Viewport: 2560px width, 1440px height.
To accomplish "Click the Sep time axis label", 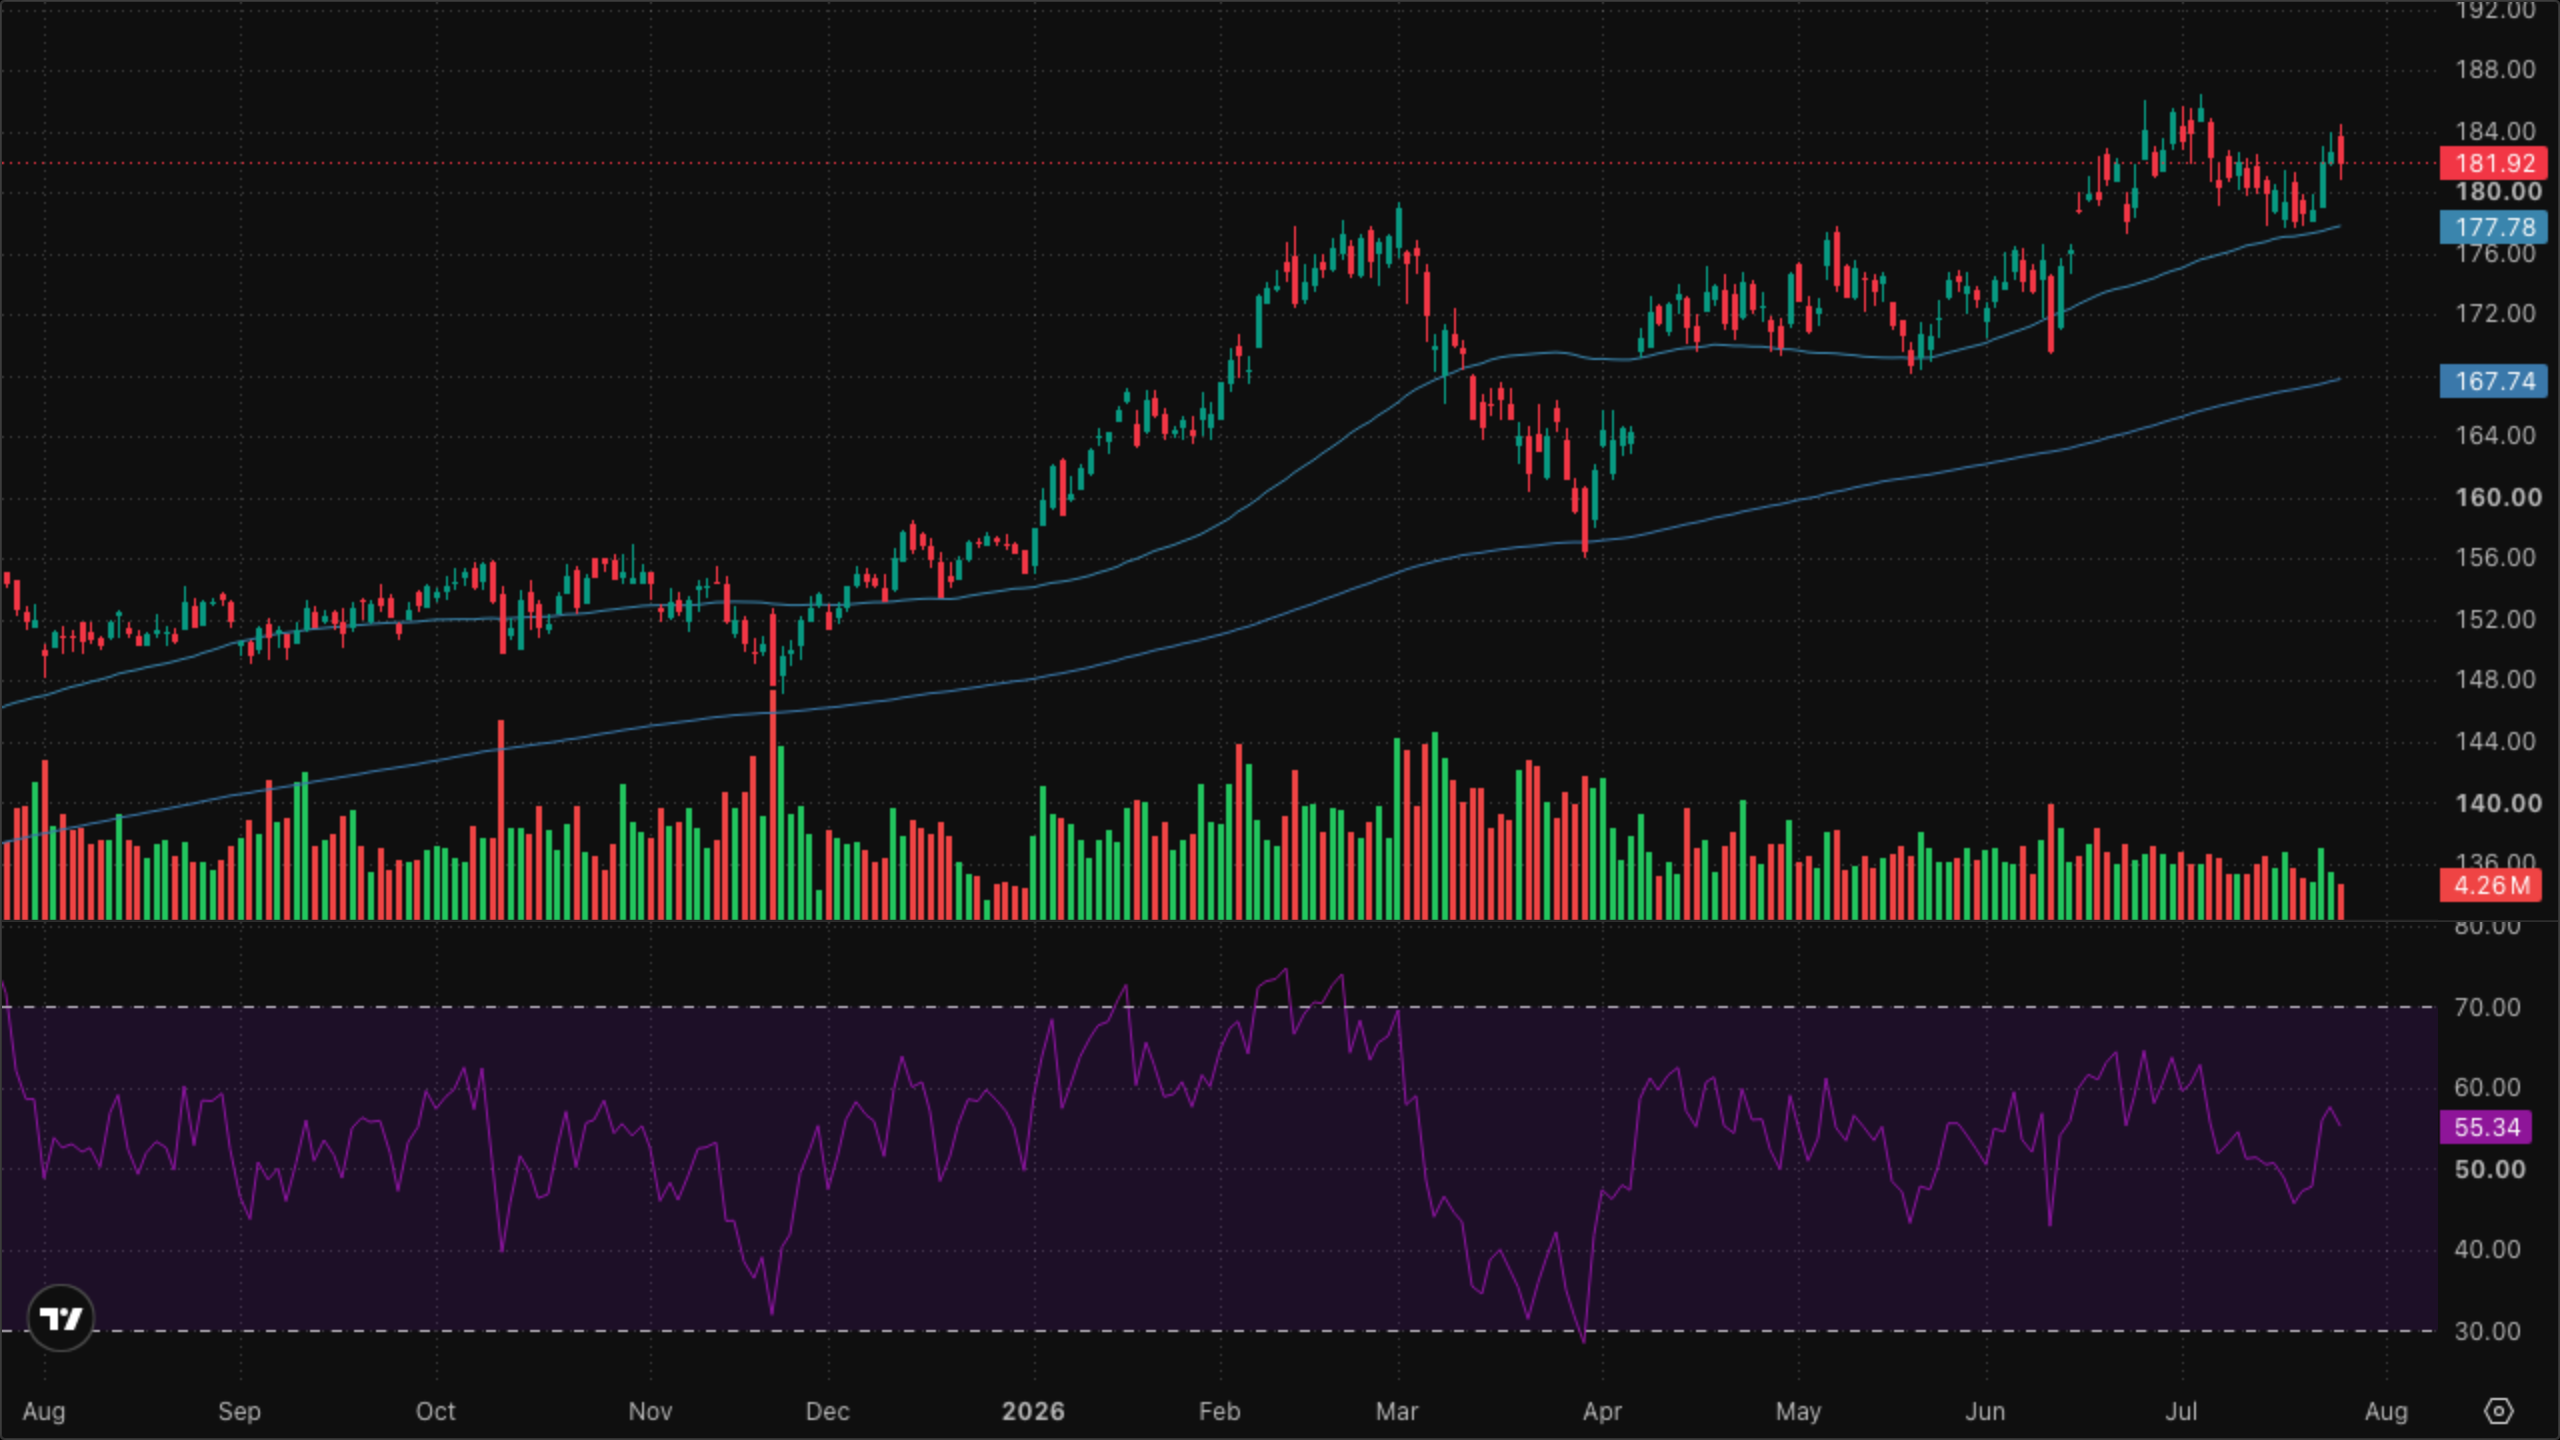I will click(x=239, y=1412).
